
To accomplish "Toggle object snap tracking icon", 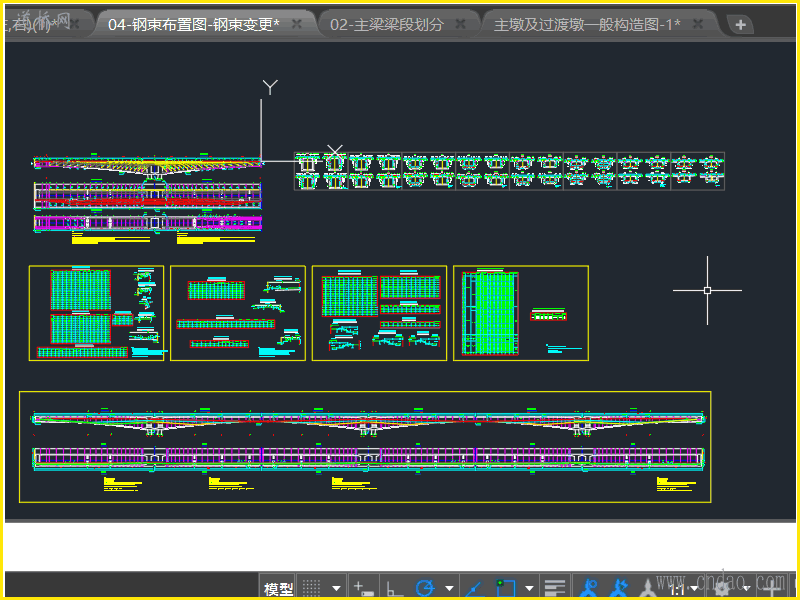I will [475, 589].
